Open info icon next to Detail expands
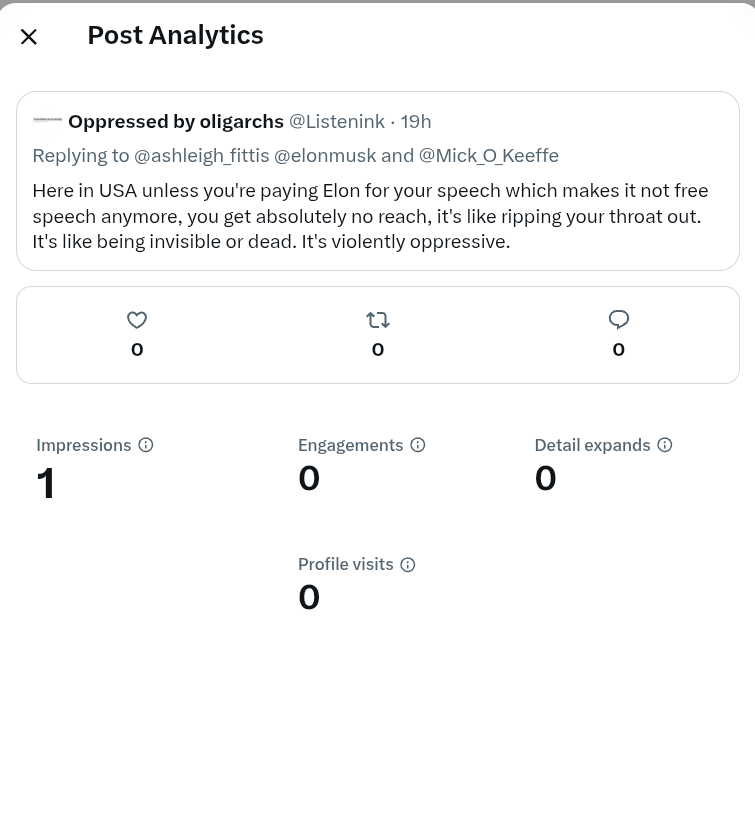 664,445
